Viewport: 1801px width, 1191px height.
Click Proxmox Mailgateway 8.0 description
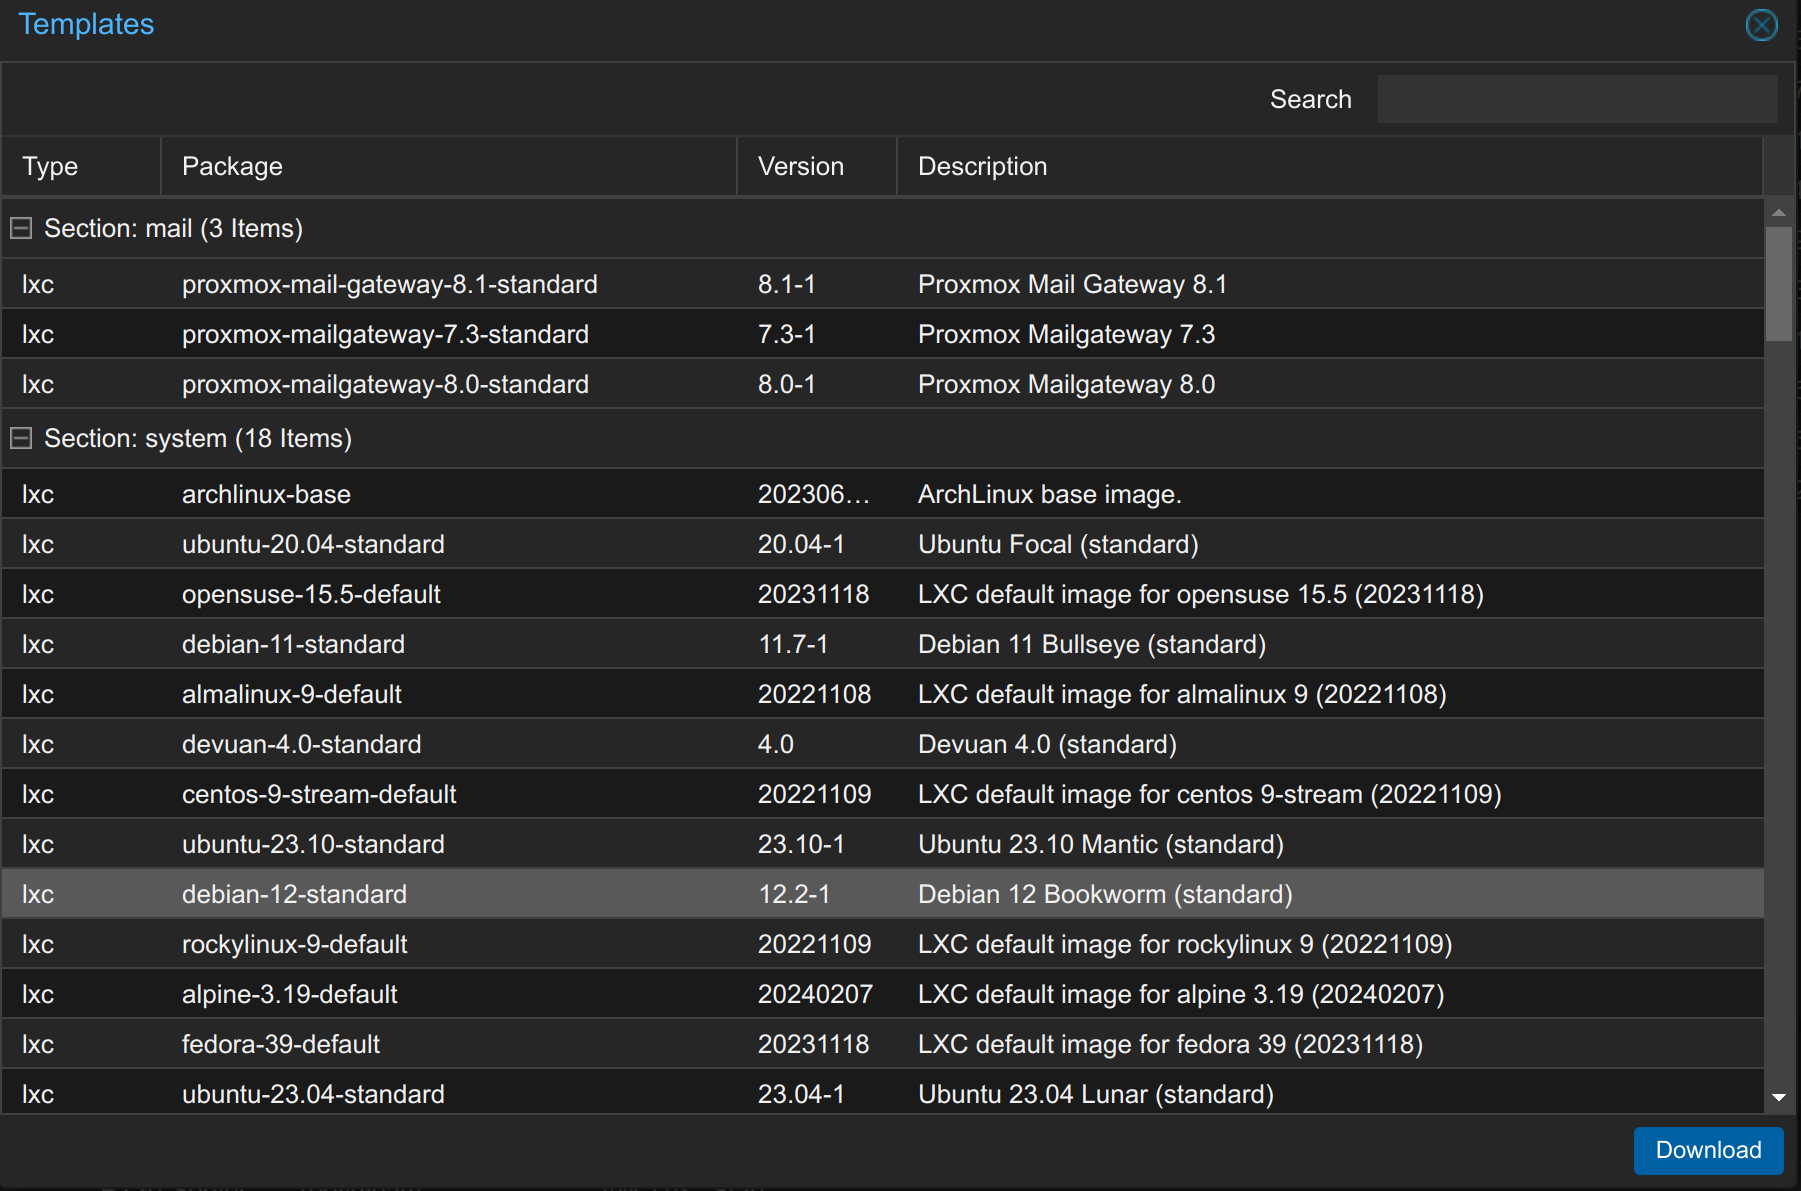click(1066, 384)
